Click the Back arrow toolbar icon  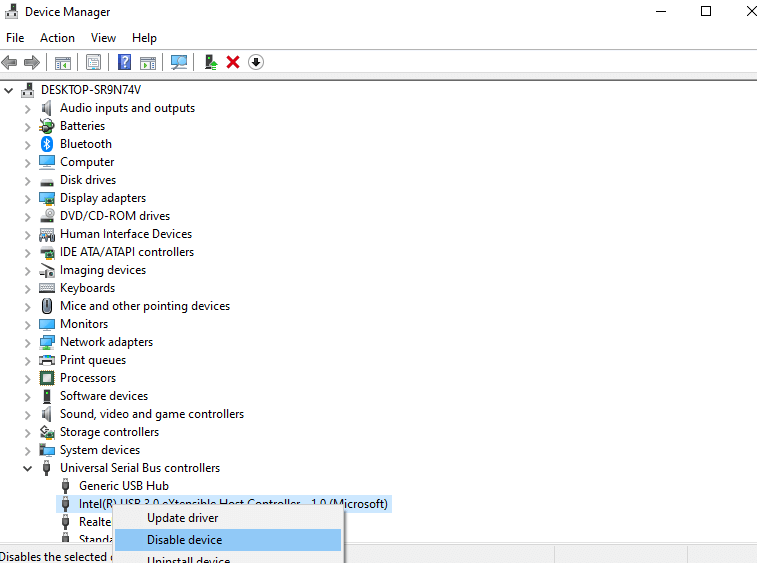[x=9, y=62]
